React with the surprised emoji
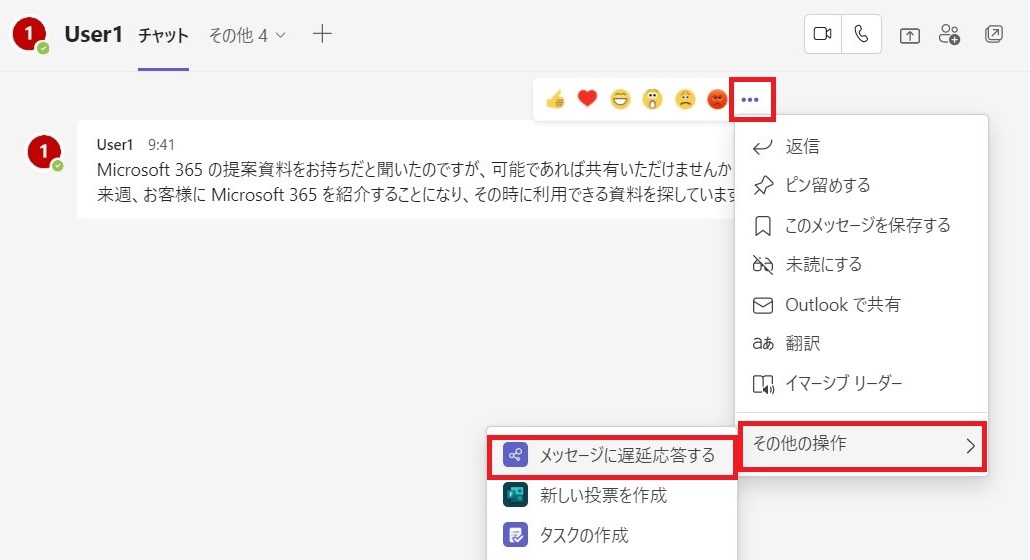The height and width of the screenshot is (560, 1030). pos(652,100)
